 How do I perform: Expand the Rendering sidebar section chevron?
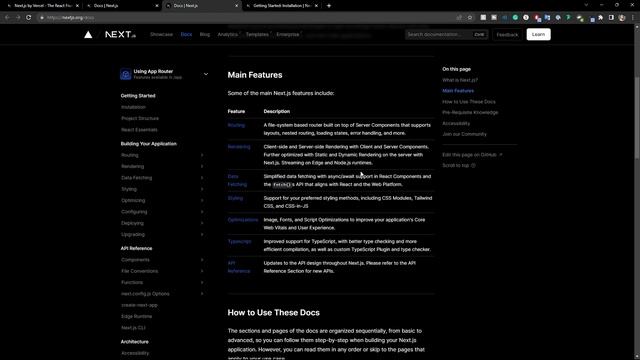(x=202, y=167)
